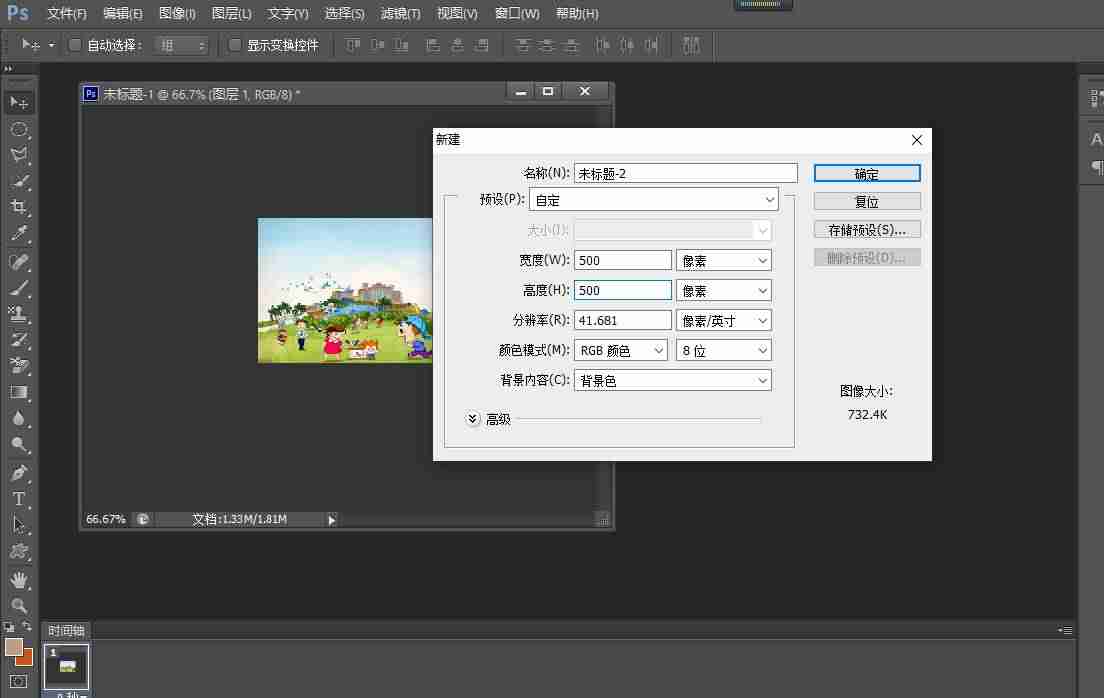1104x698 pixels.
Task: Swap foreground and background colors icon
Action: (x=27, y=626)
